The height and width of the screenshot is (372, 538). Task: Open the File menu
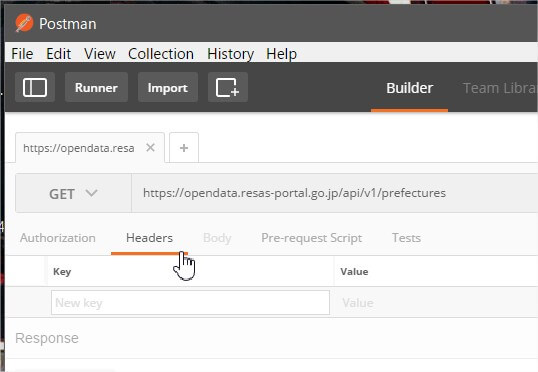[22, 54]
